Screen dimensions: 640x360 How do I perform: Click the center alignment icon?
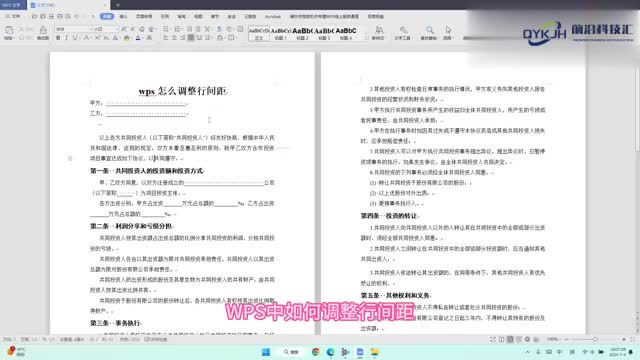174,38
